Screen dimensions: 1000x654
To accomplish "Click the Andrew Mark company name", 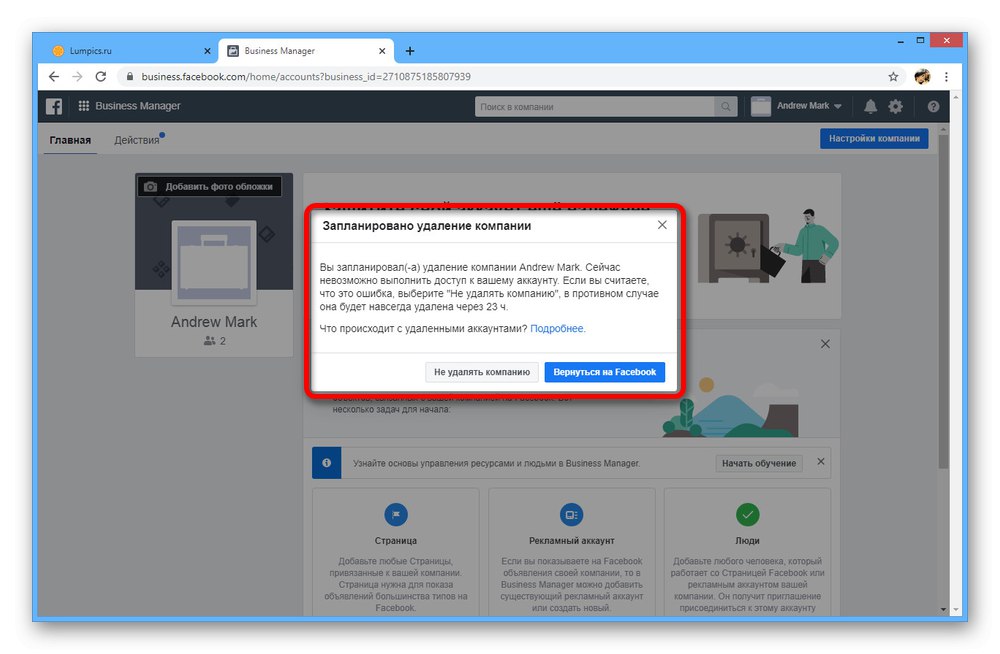I will point(214,322).
